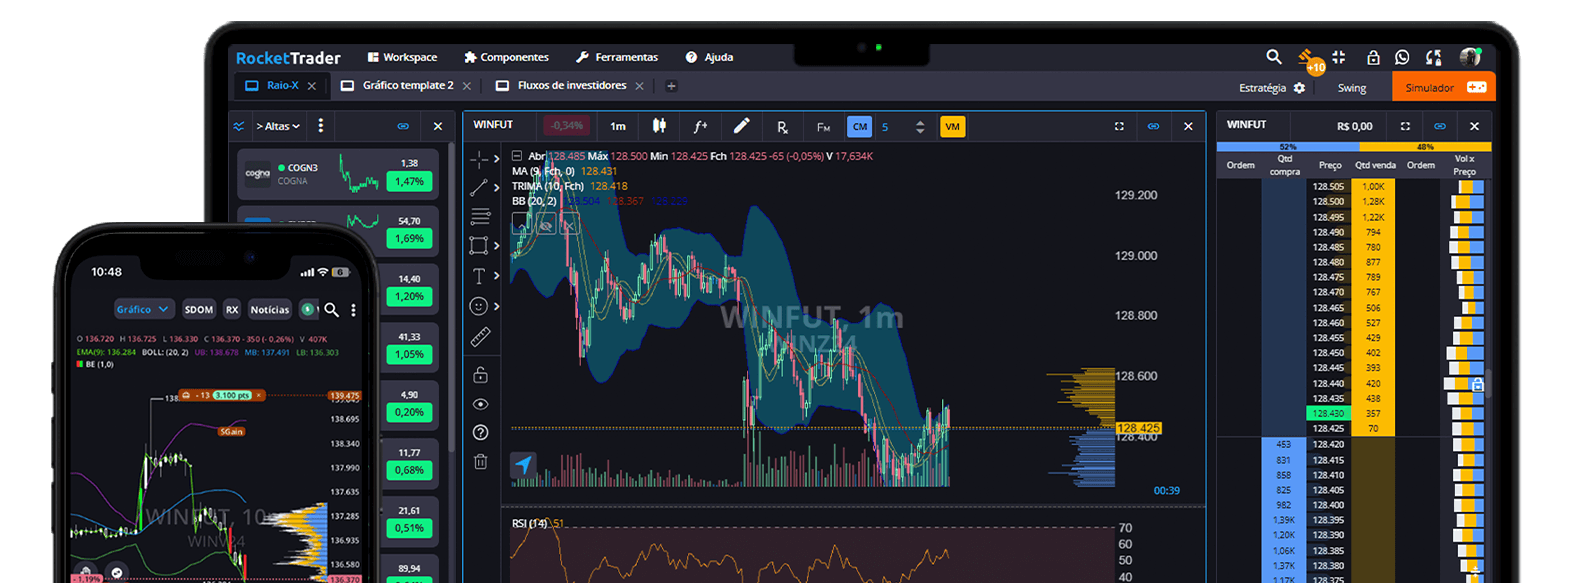Click the 52% buy-side bar in order book
Screen dimensions: 1572x583
(x=1287, y=147)
